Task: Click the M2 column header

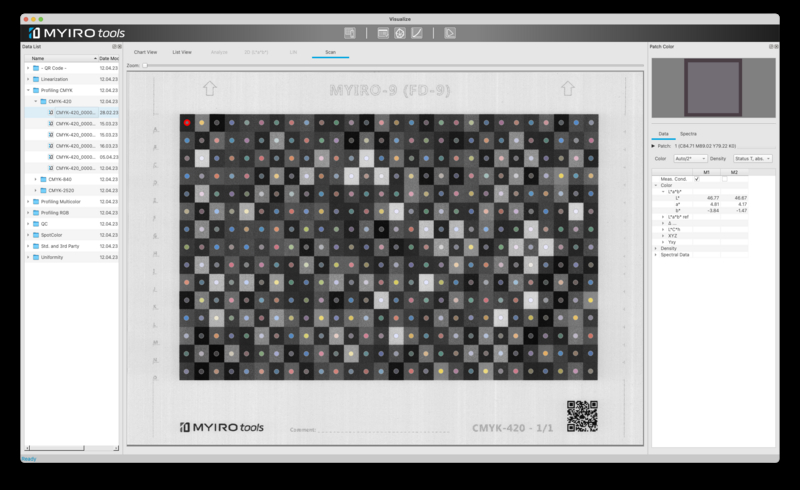Action: pyautogui.click(x=734, y=172)
